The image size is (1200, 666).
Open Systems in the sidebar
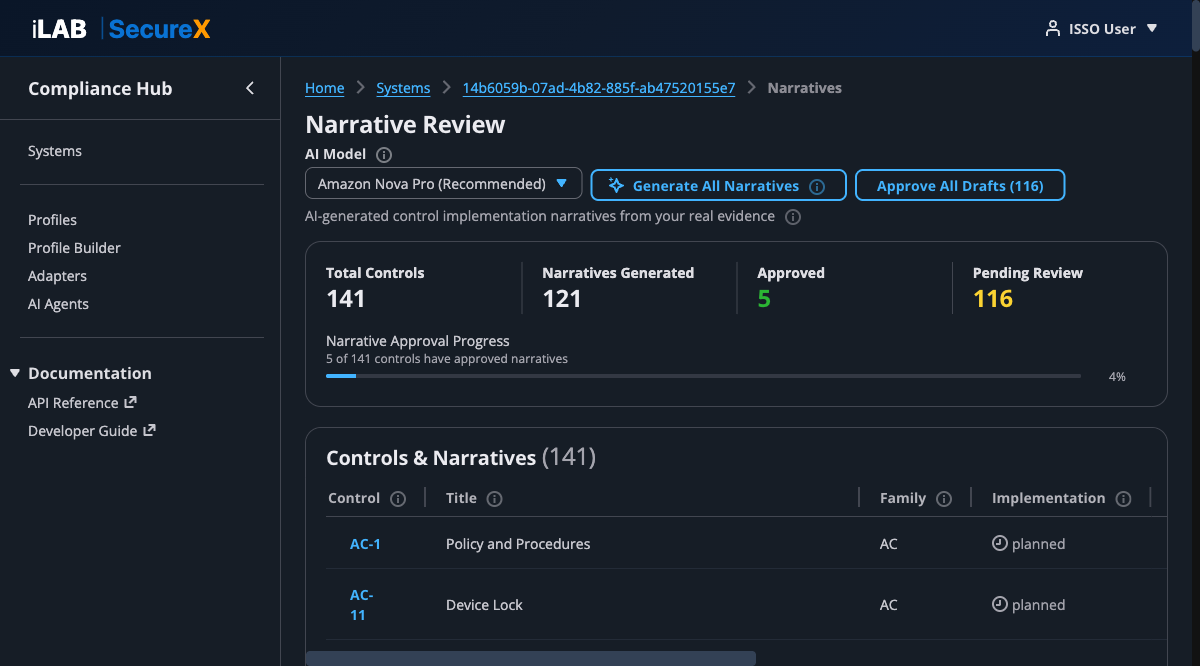[55, 152]
